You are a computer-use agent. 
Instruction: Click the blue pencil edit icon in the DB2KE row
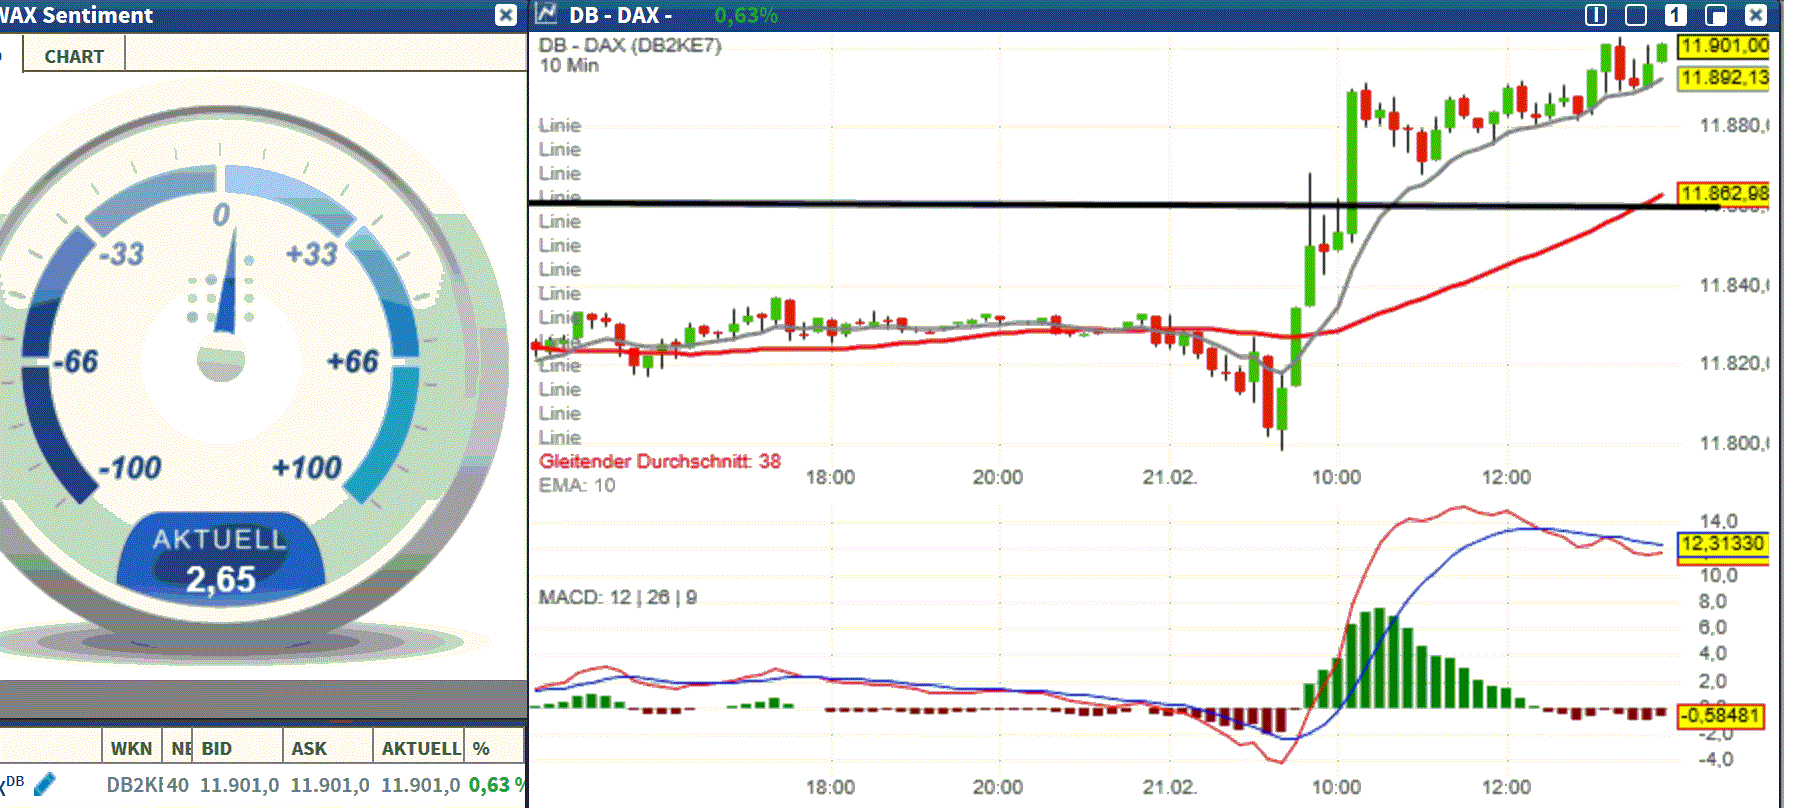[x=45, y=784]
